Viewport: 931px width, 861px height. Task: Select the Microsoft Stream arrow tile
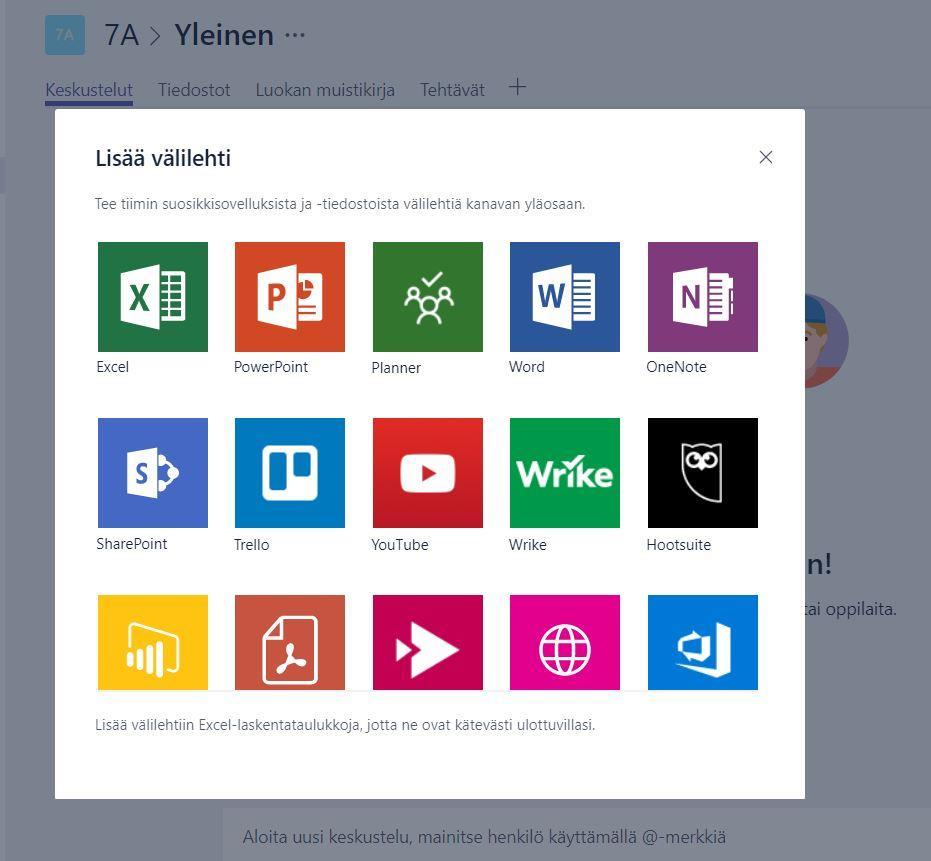(x=428, y=642)
